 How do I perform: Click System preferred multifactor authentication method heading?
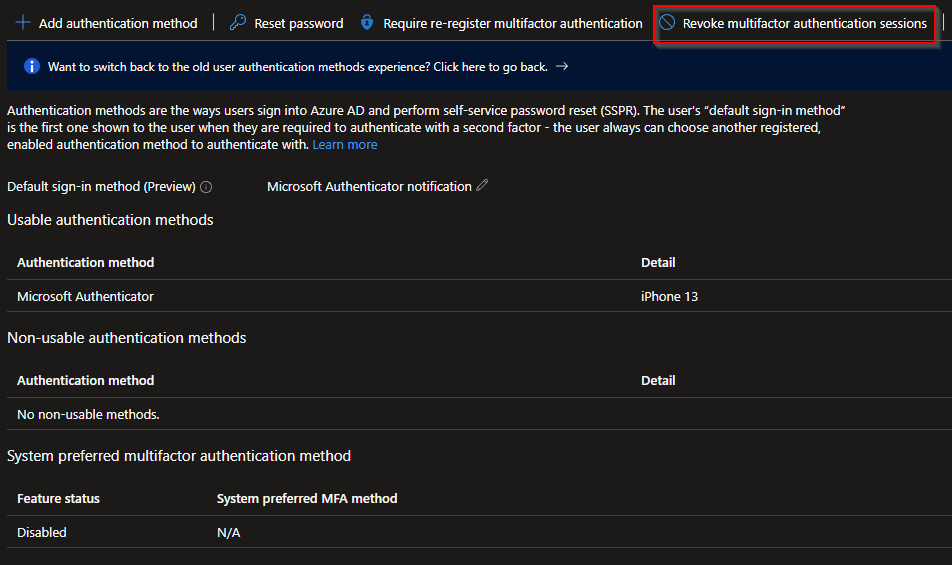pos(178,456)
